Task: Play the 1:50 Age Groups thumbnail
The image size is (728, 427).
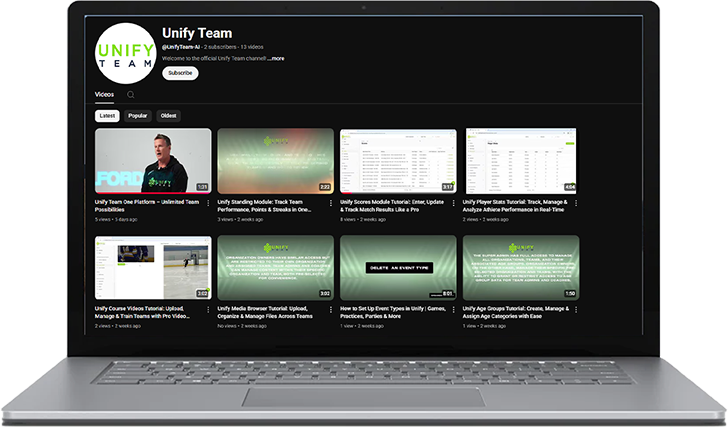Action: (x=521, y=268)
